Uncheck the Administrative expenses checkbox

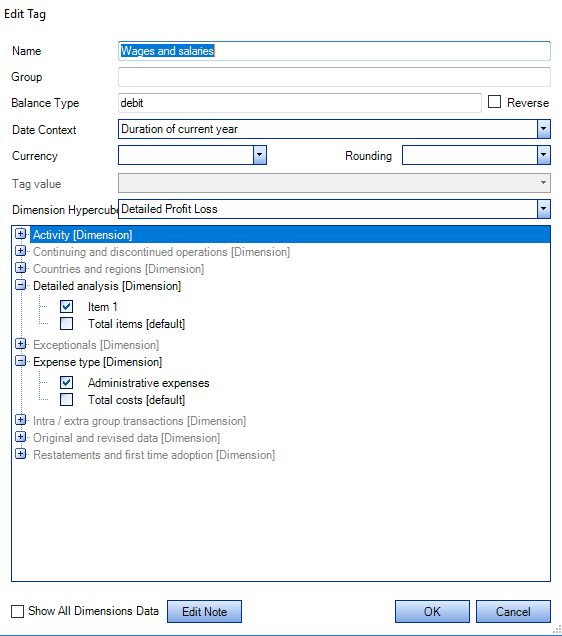66,382
